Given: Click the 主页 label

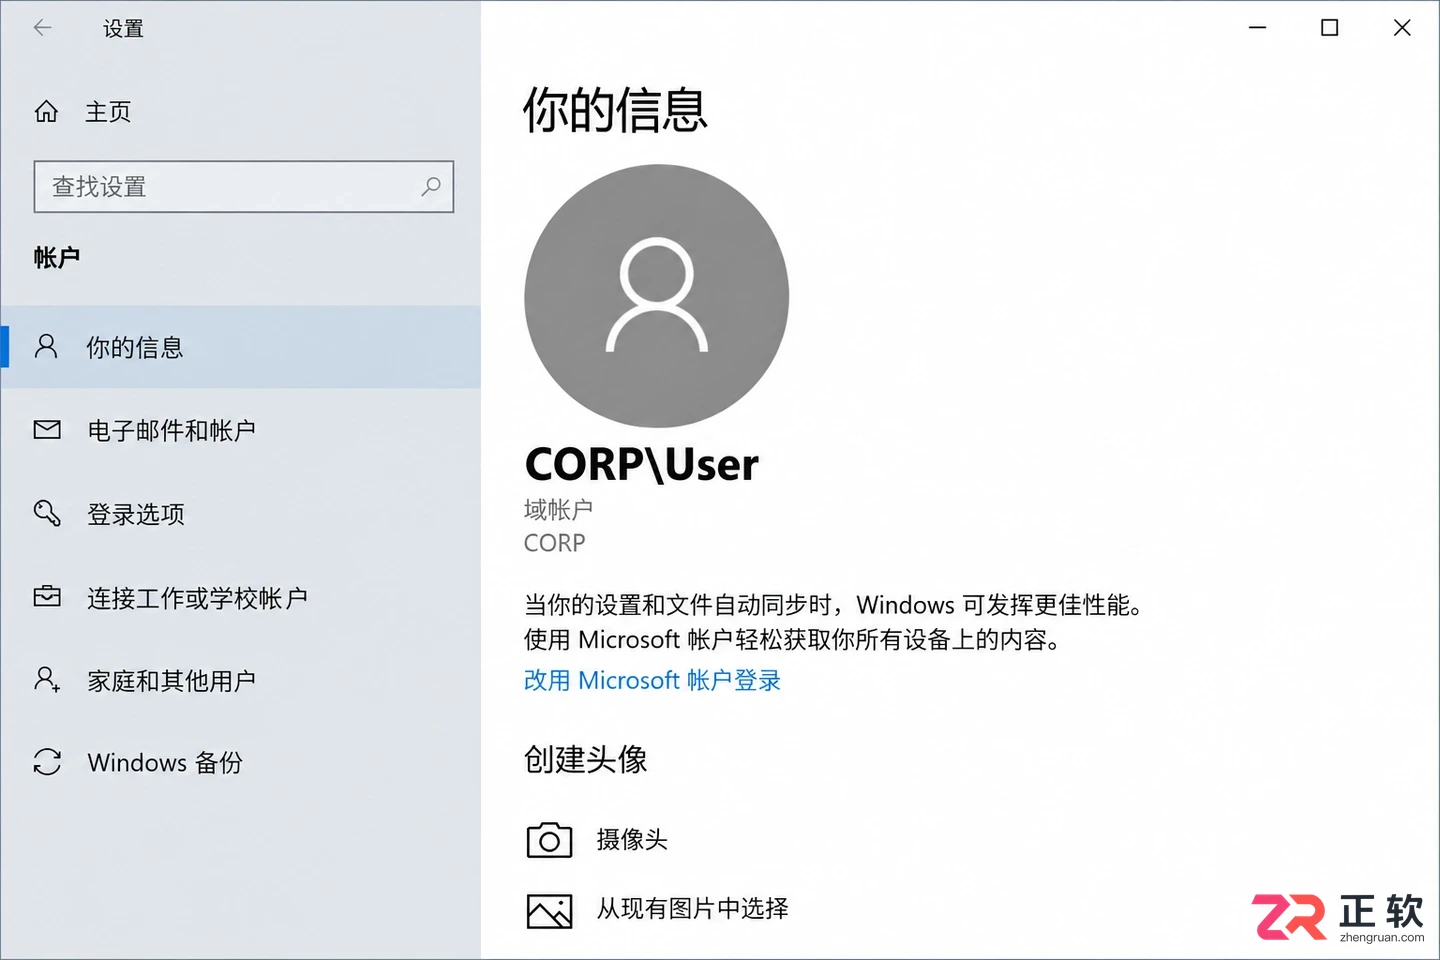Looking at the screenshot, I should [108, 112].
